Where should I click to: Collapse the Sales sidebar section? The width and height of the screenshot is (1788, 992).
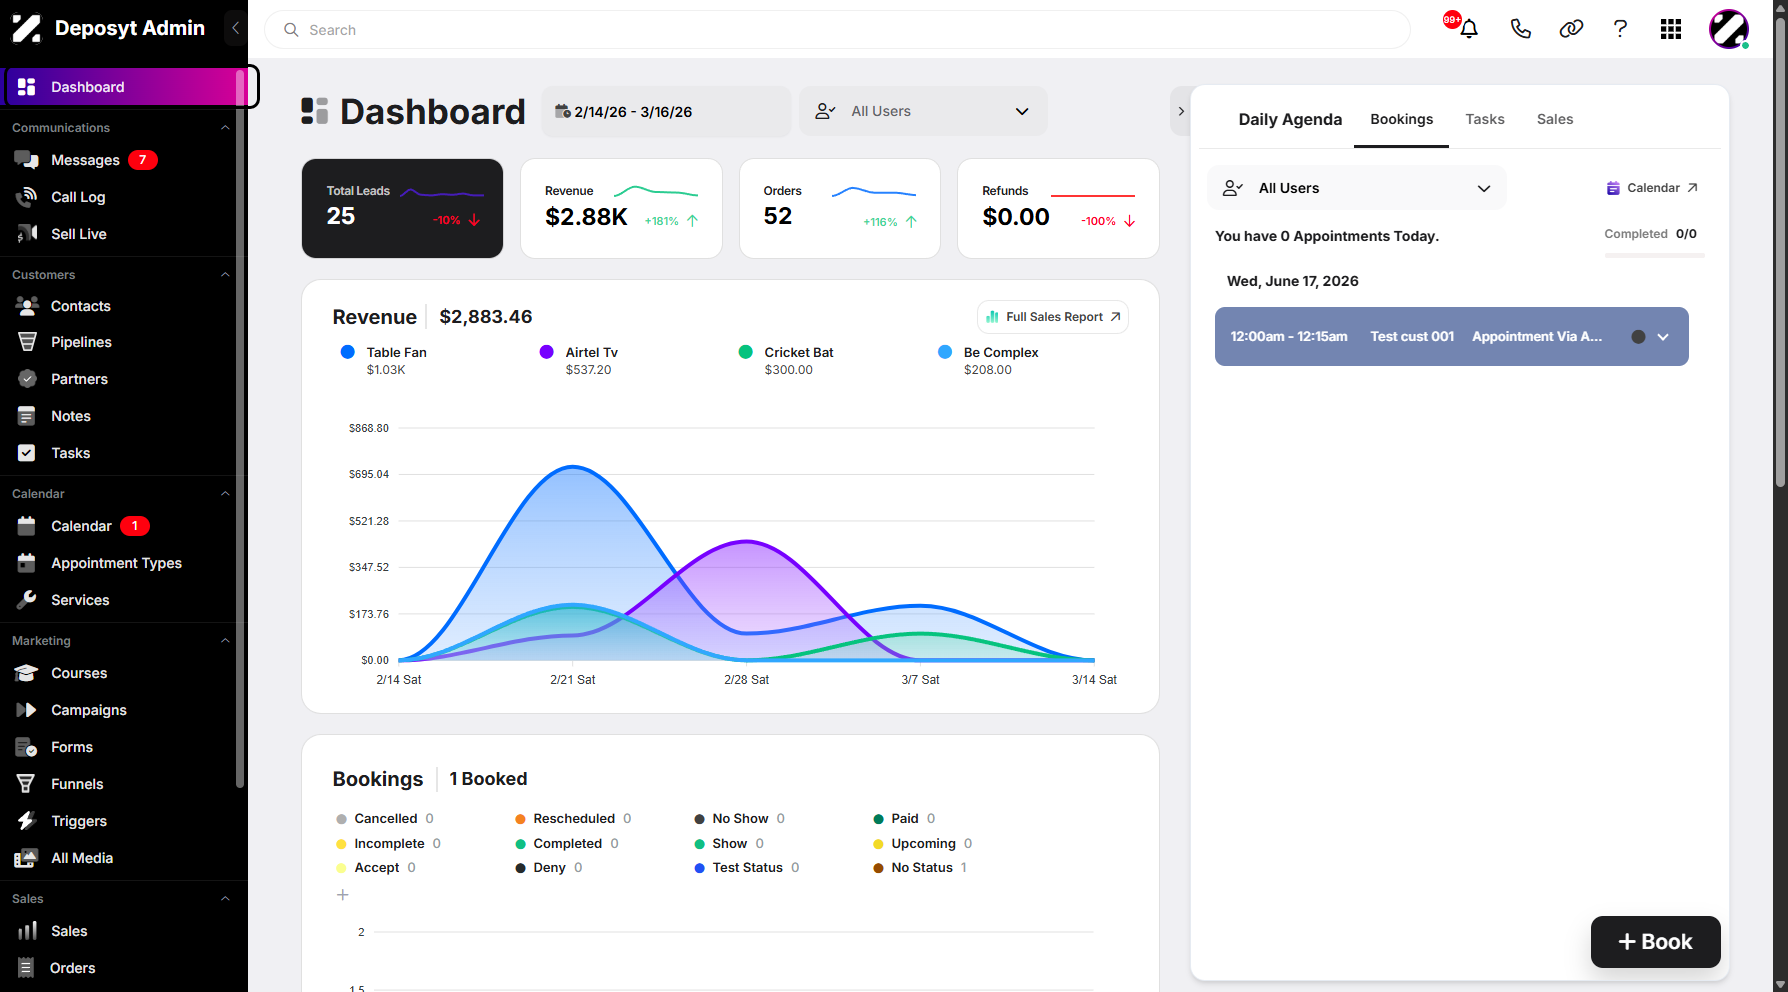(225, 899)
